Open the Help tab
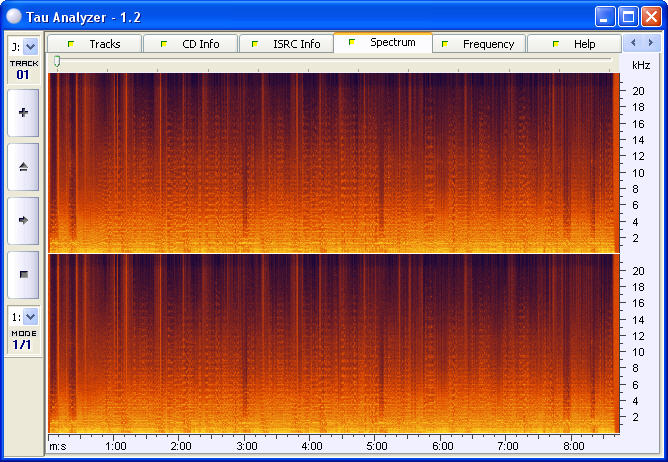Screen dimensions: 668x462 574,44
